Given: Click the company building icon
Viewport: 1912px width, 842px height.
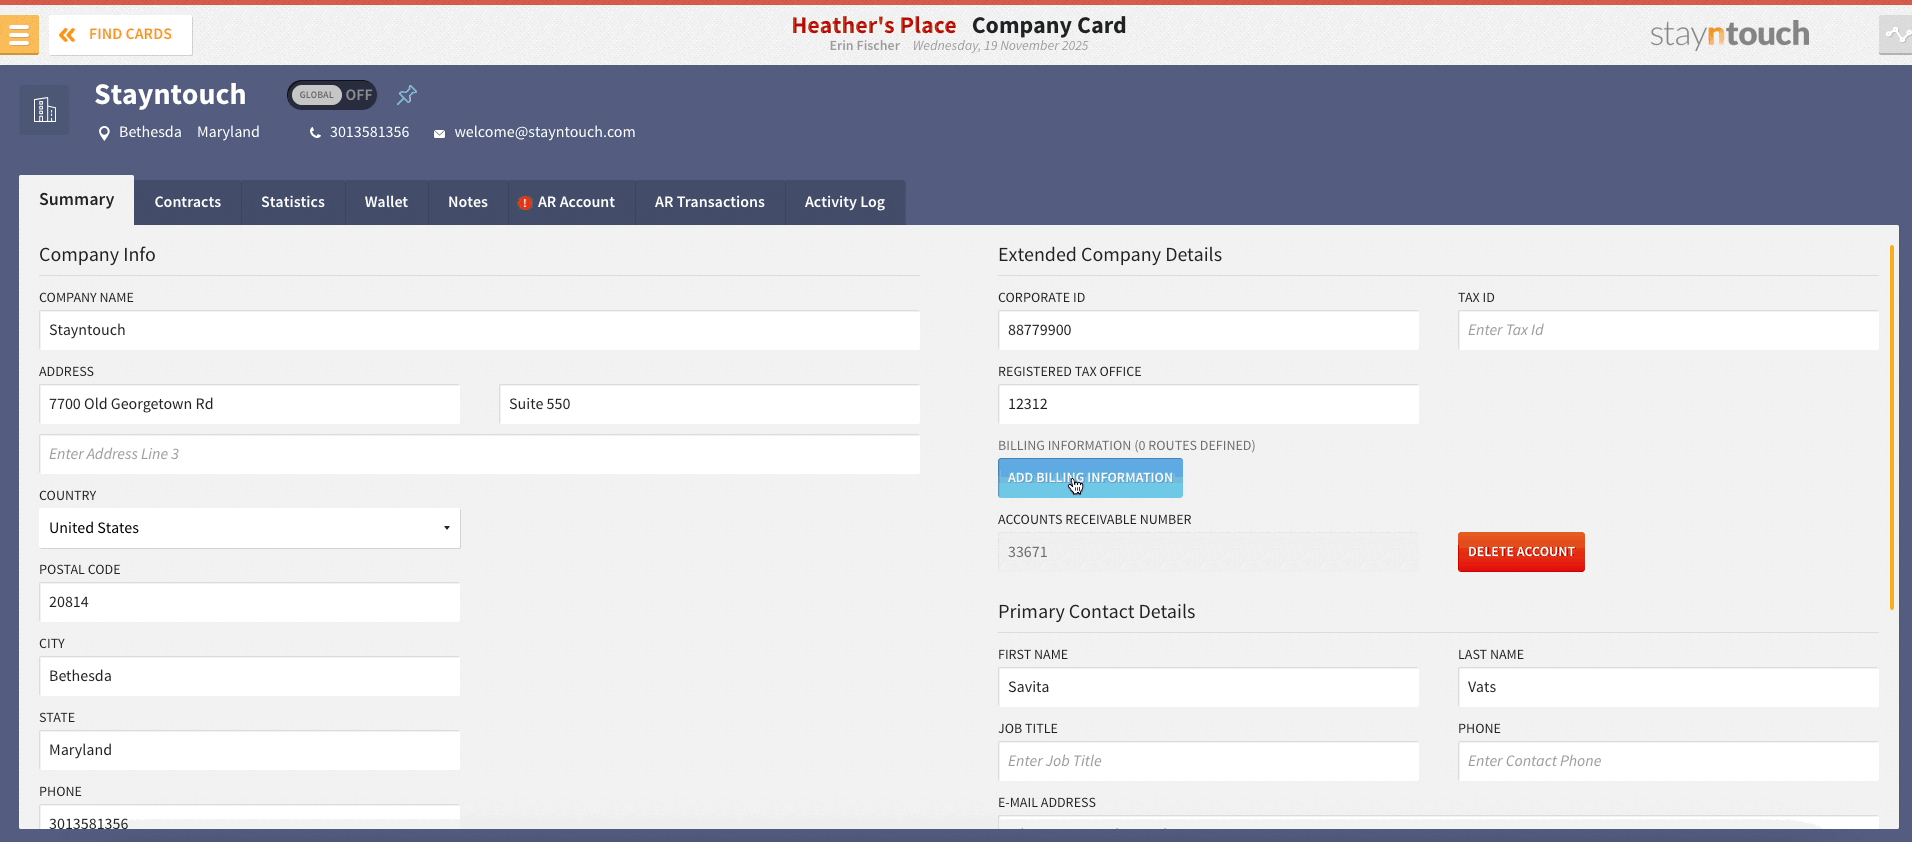Looking at the screenshot, I should point(45,110).
